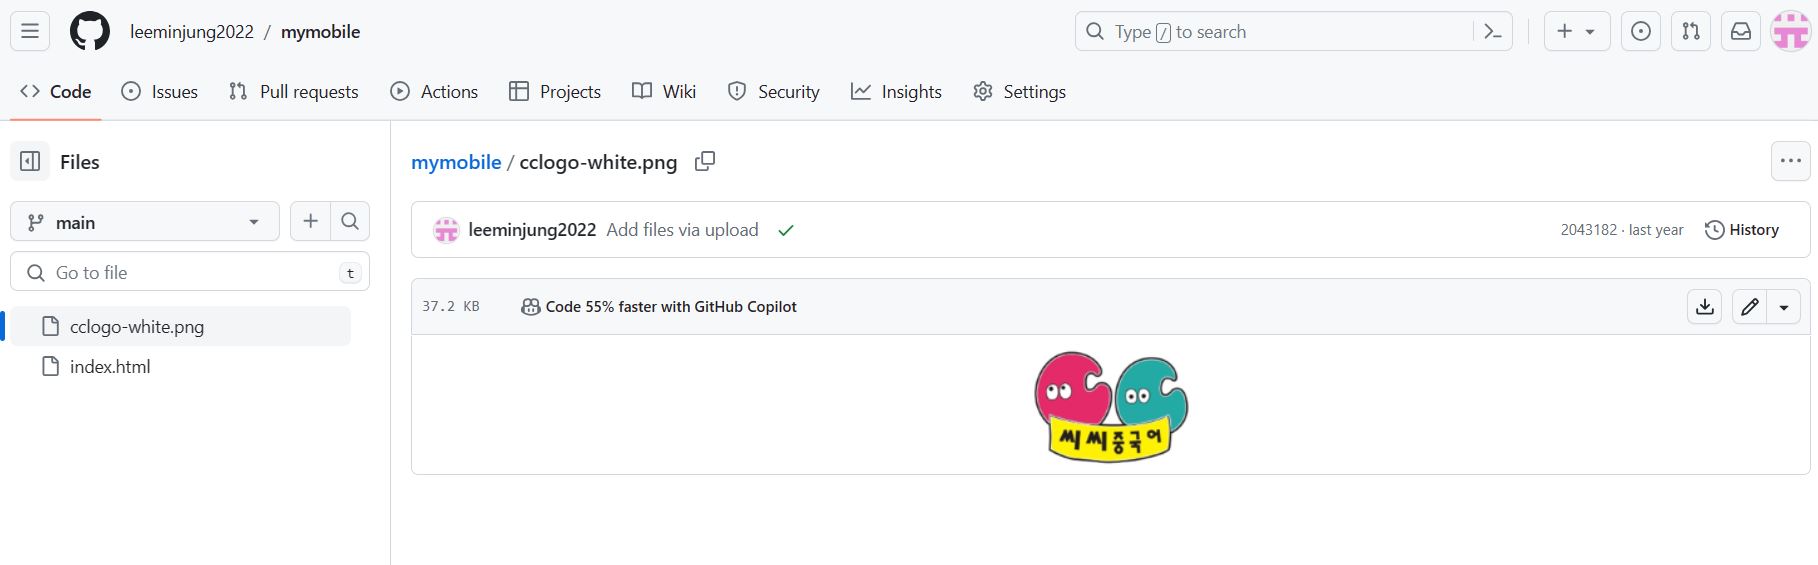
Task: View commit status green checkmark
Action: tap(786, 230)
